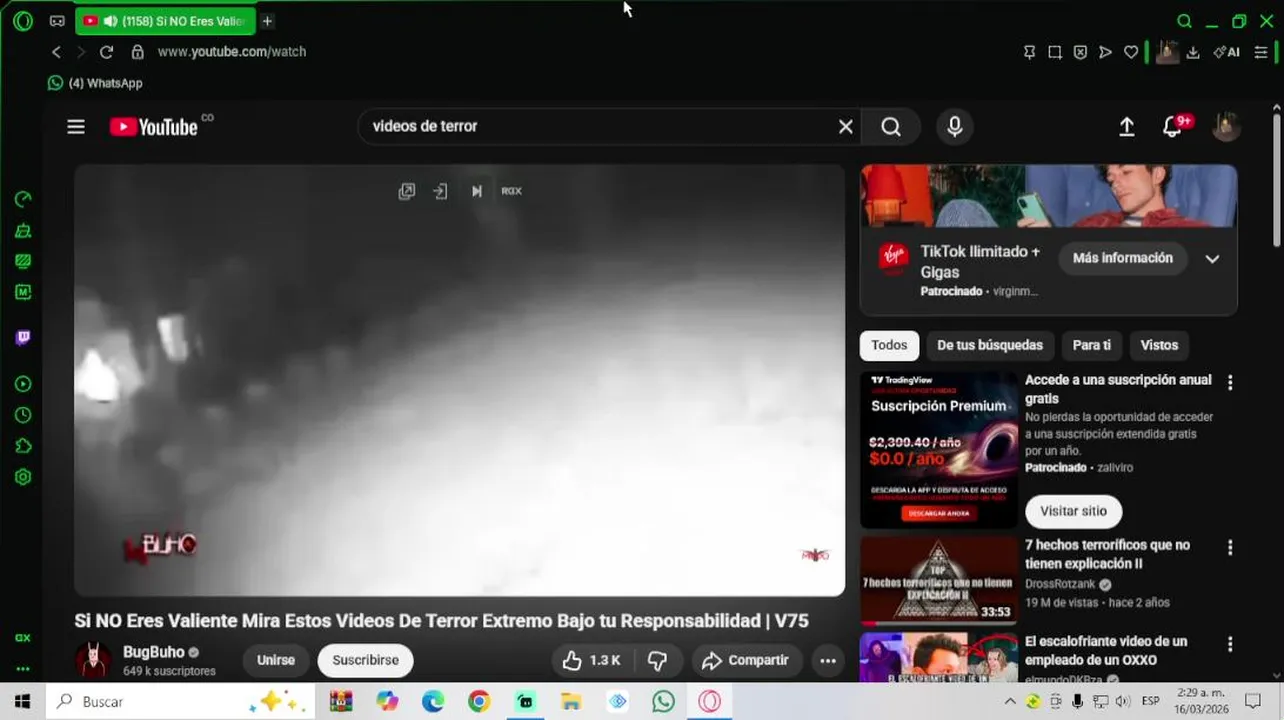Viewport: 1284px width, 720px height.
Task: Open Google Chrome from the Windows taskbar
Action: [x=479, y=702]
